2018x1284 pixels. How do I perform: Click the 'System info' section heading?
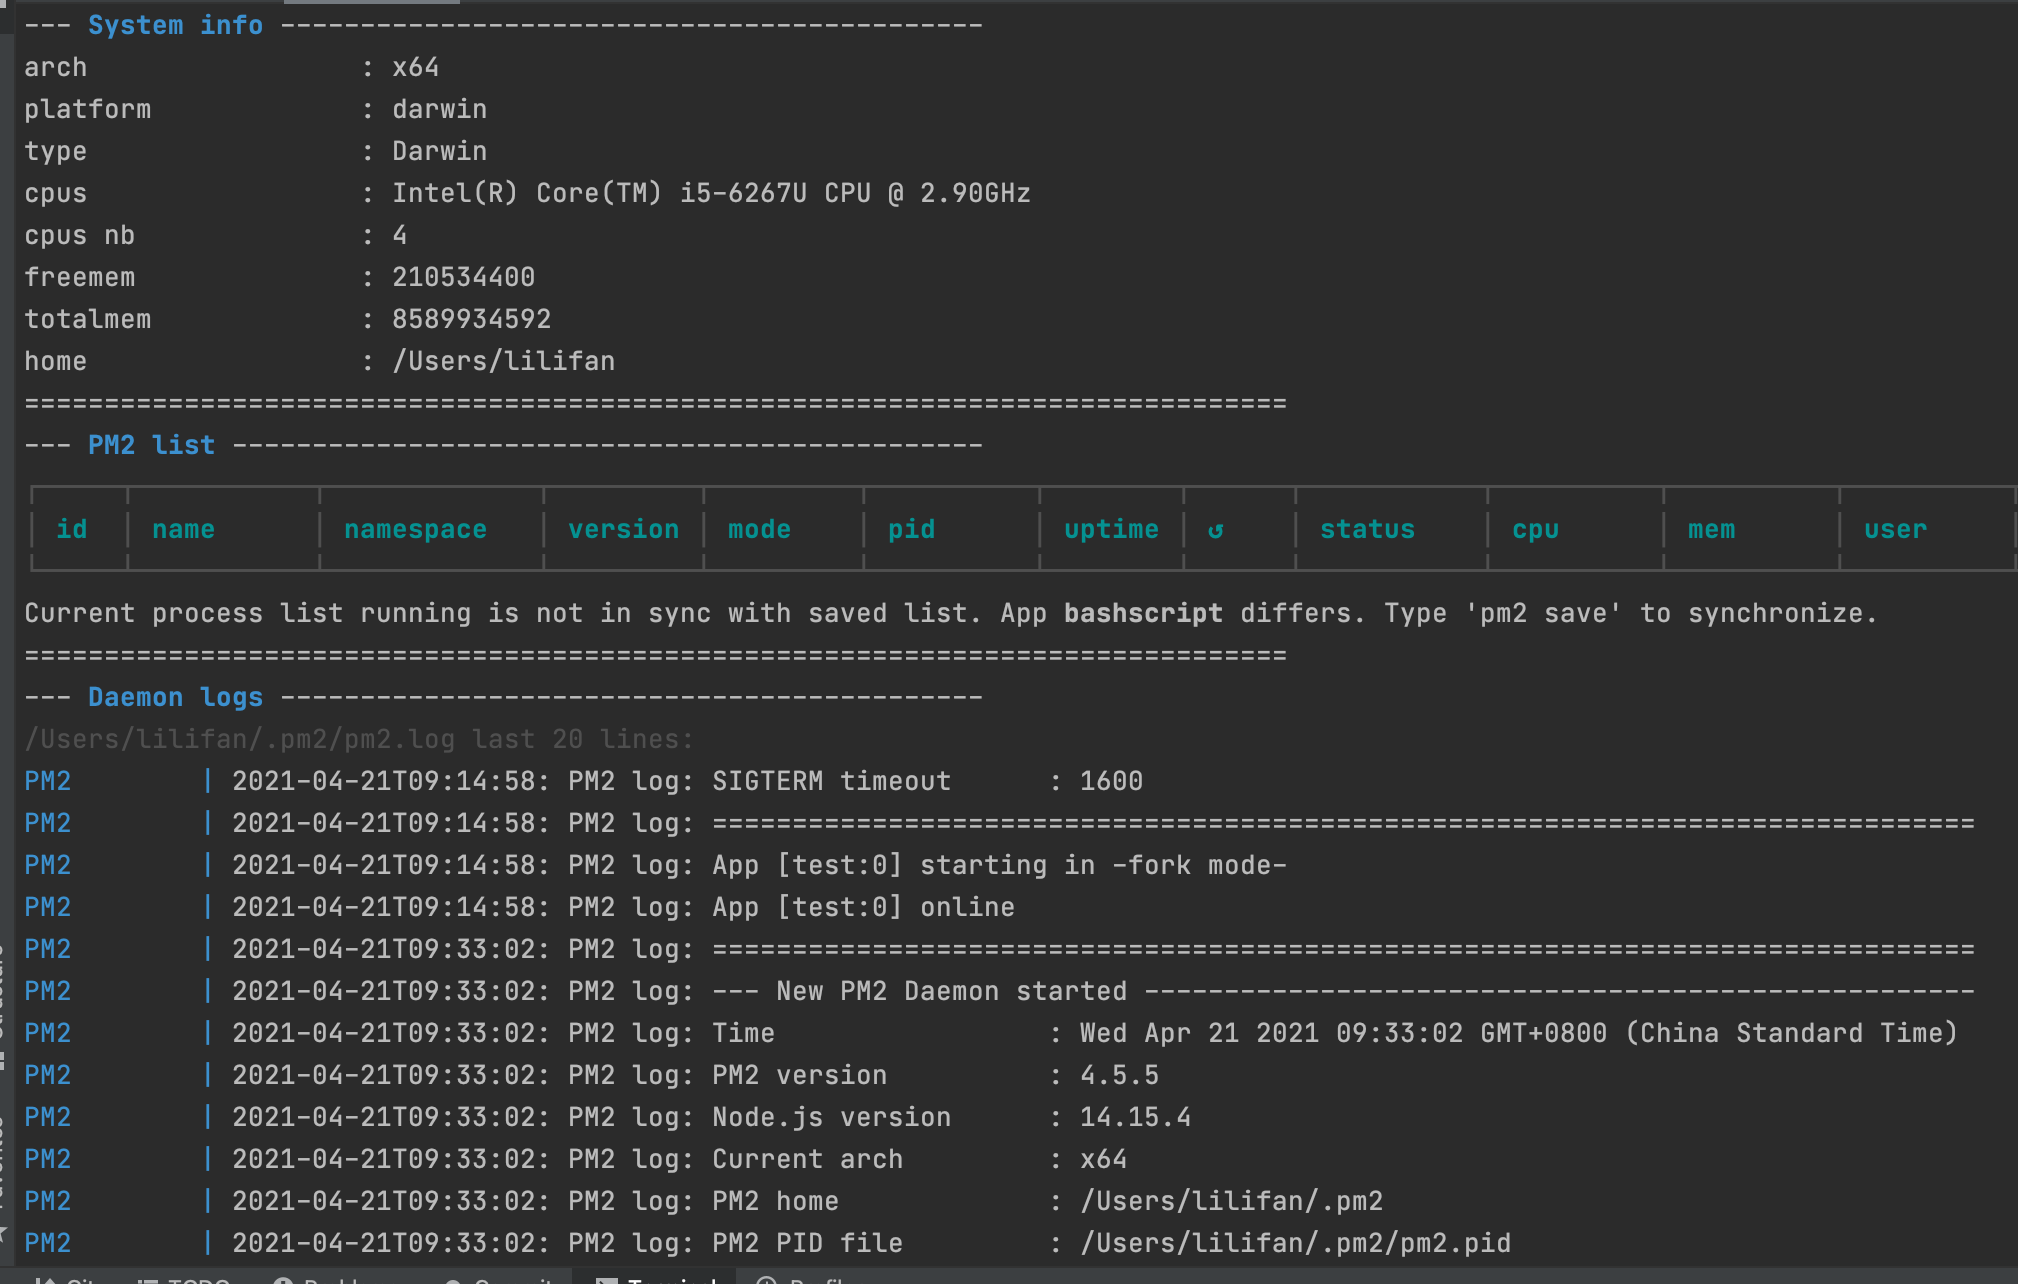pos(175,25)
